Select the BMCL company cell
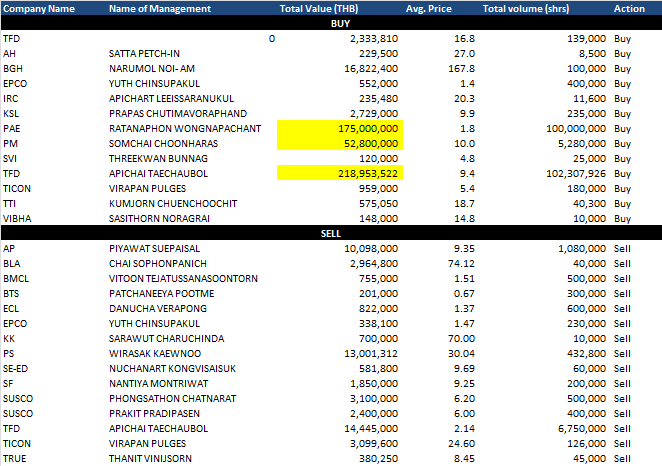 [x=16, y=278]
